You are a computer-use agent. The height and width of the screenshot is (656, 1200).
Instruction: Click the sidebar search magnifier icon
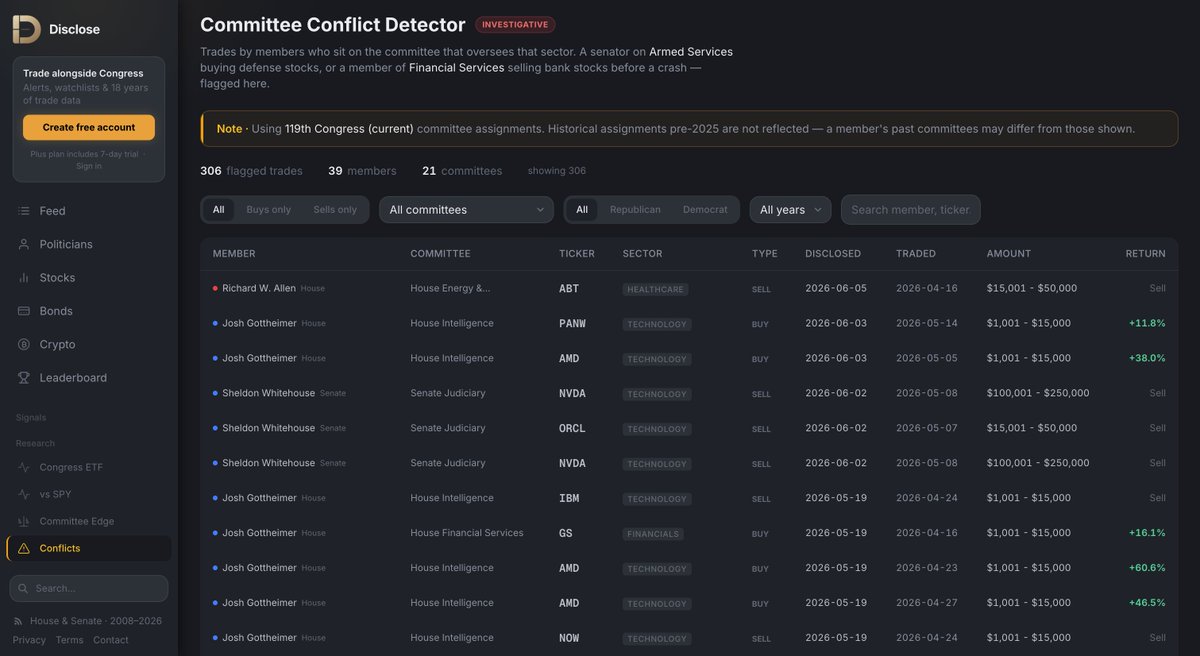click(x=25, y=588)
